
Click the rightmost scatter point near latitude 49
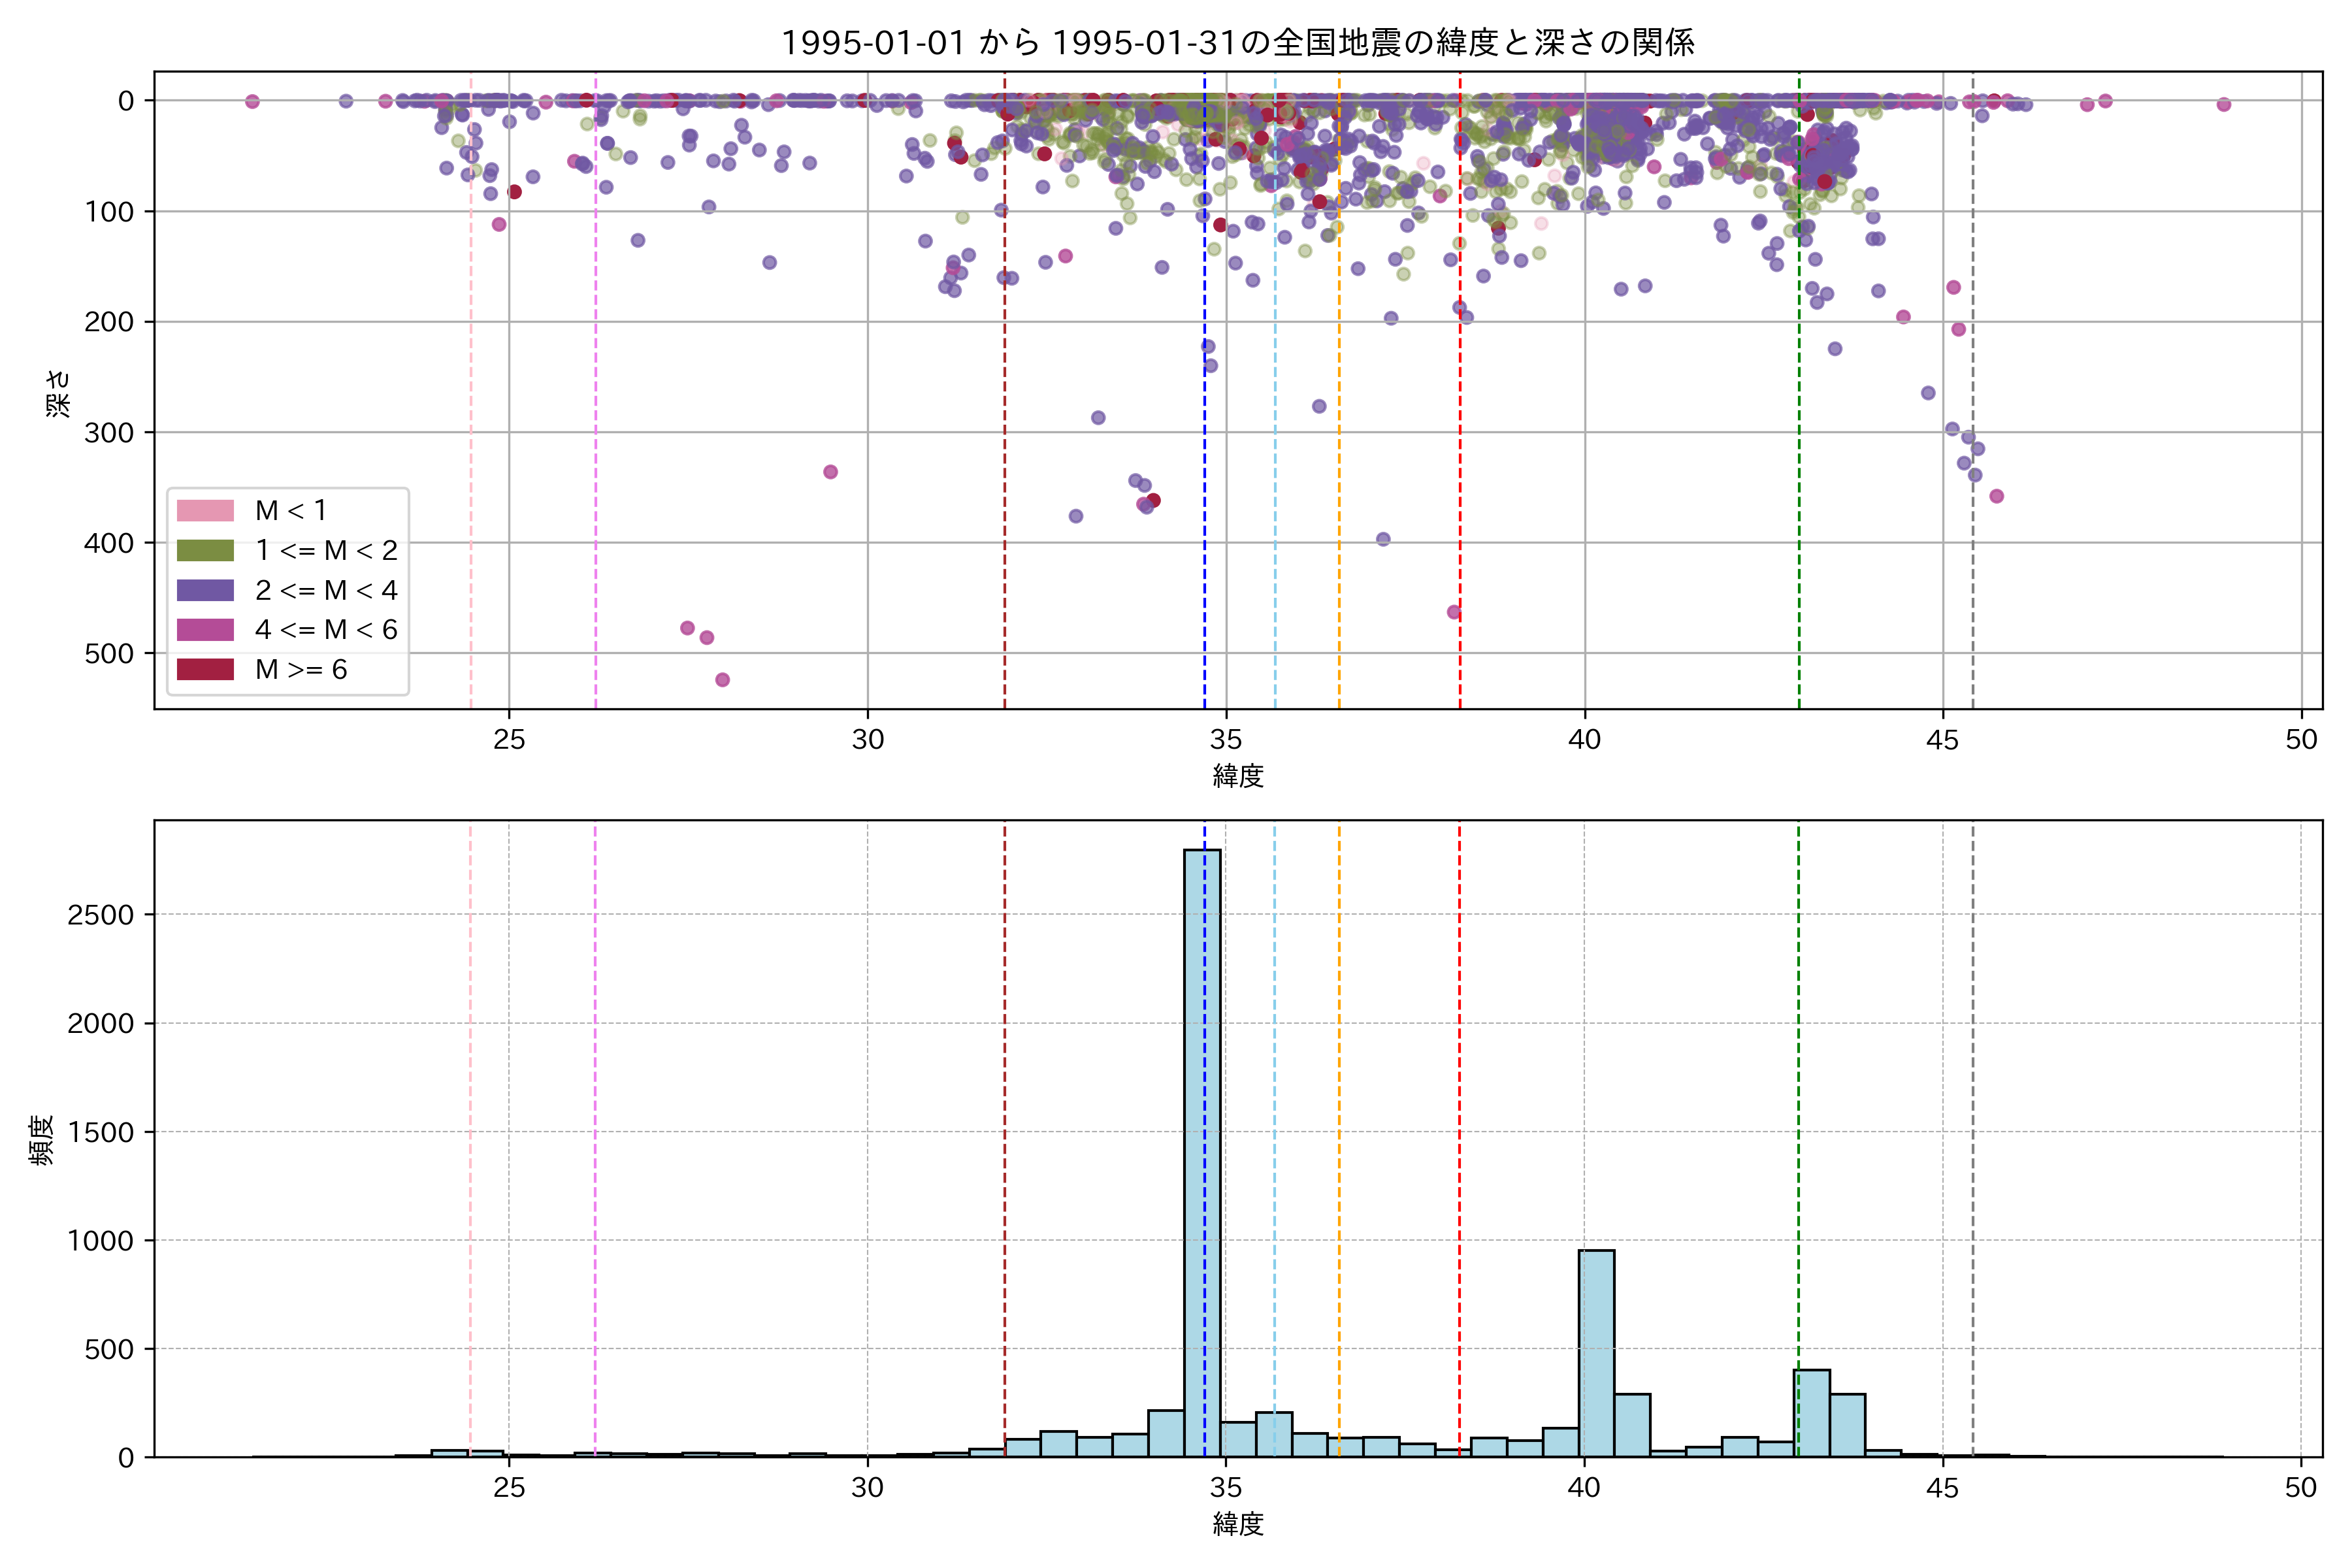click(2223, 104)
